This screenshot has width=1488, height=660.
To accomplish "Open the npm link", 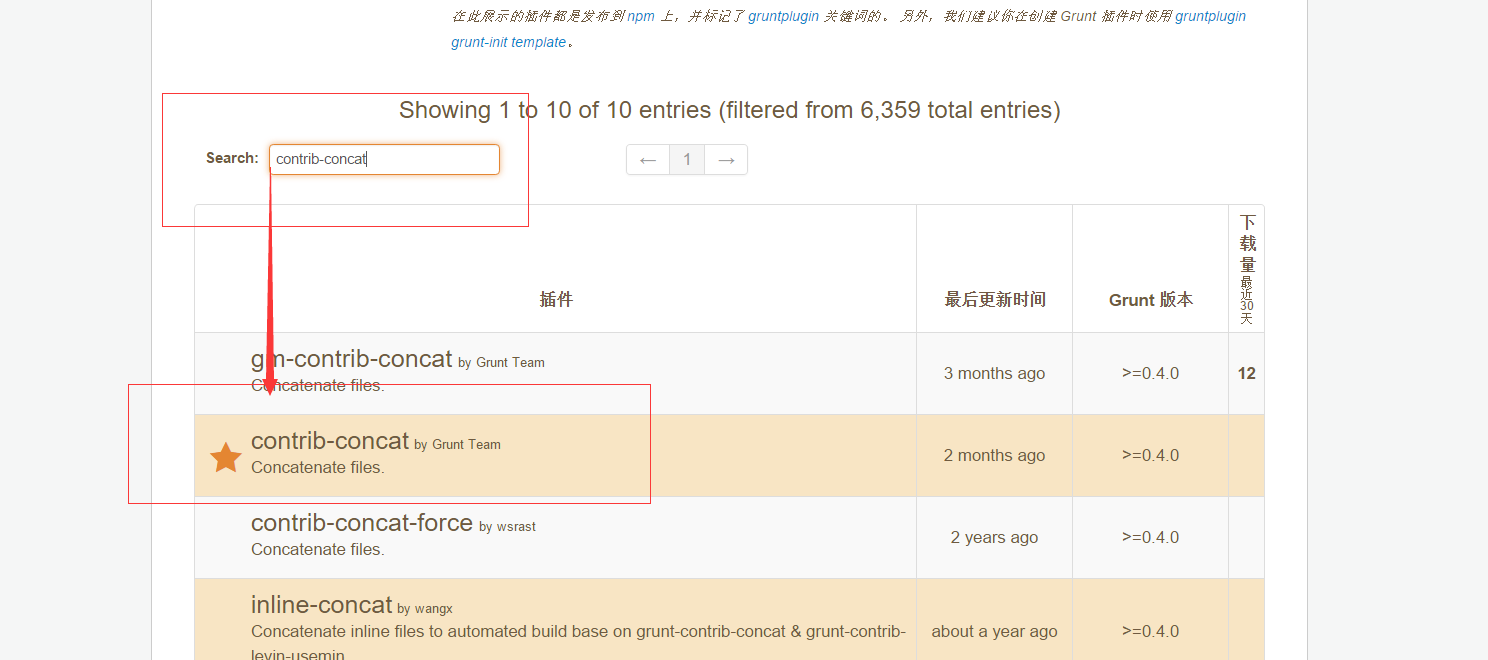I will [641, 16].
